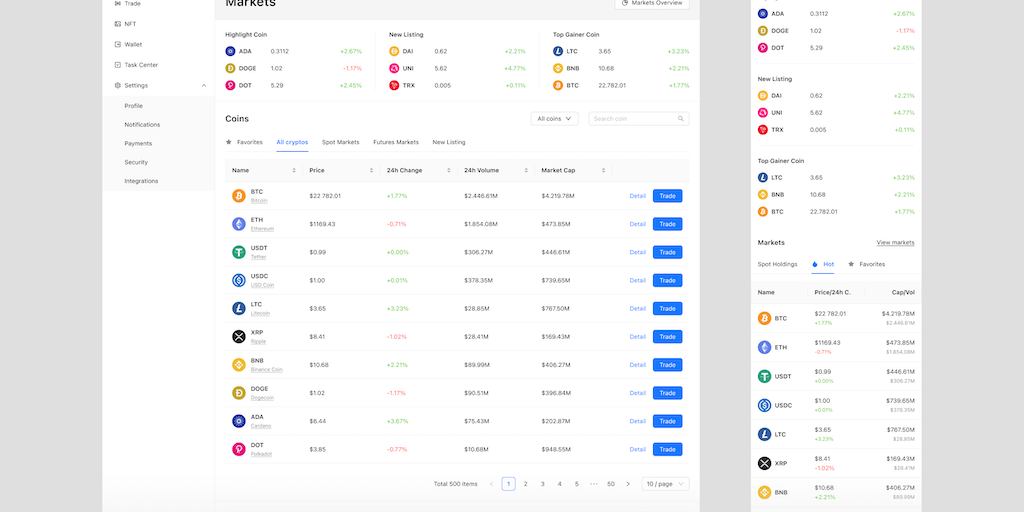1024x512 pixels.
Task: Go to pagination page 50
Action: [x=611, y=484]
